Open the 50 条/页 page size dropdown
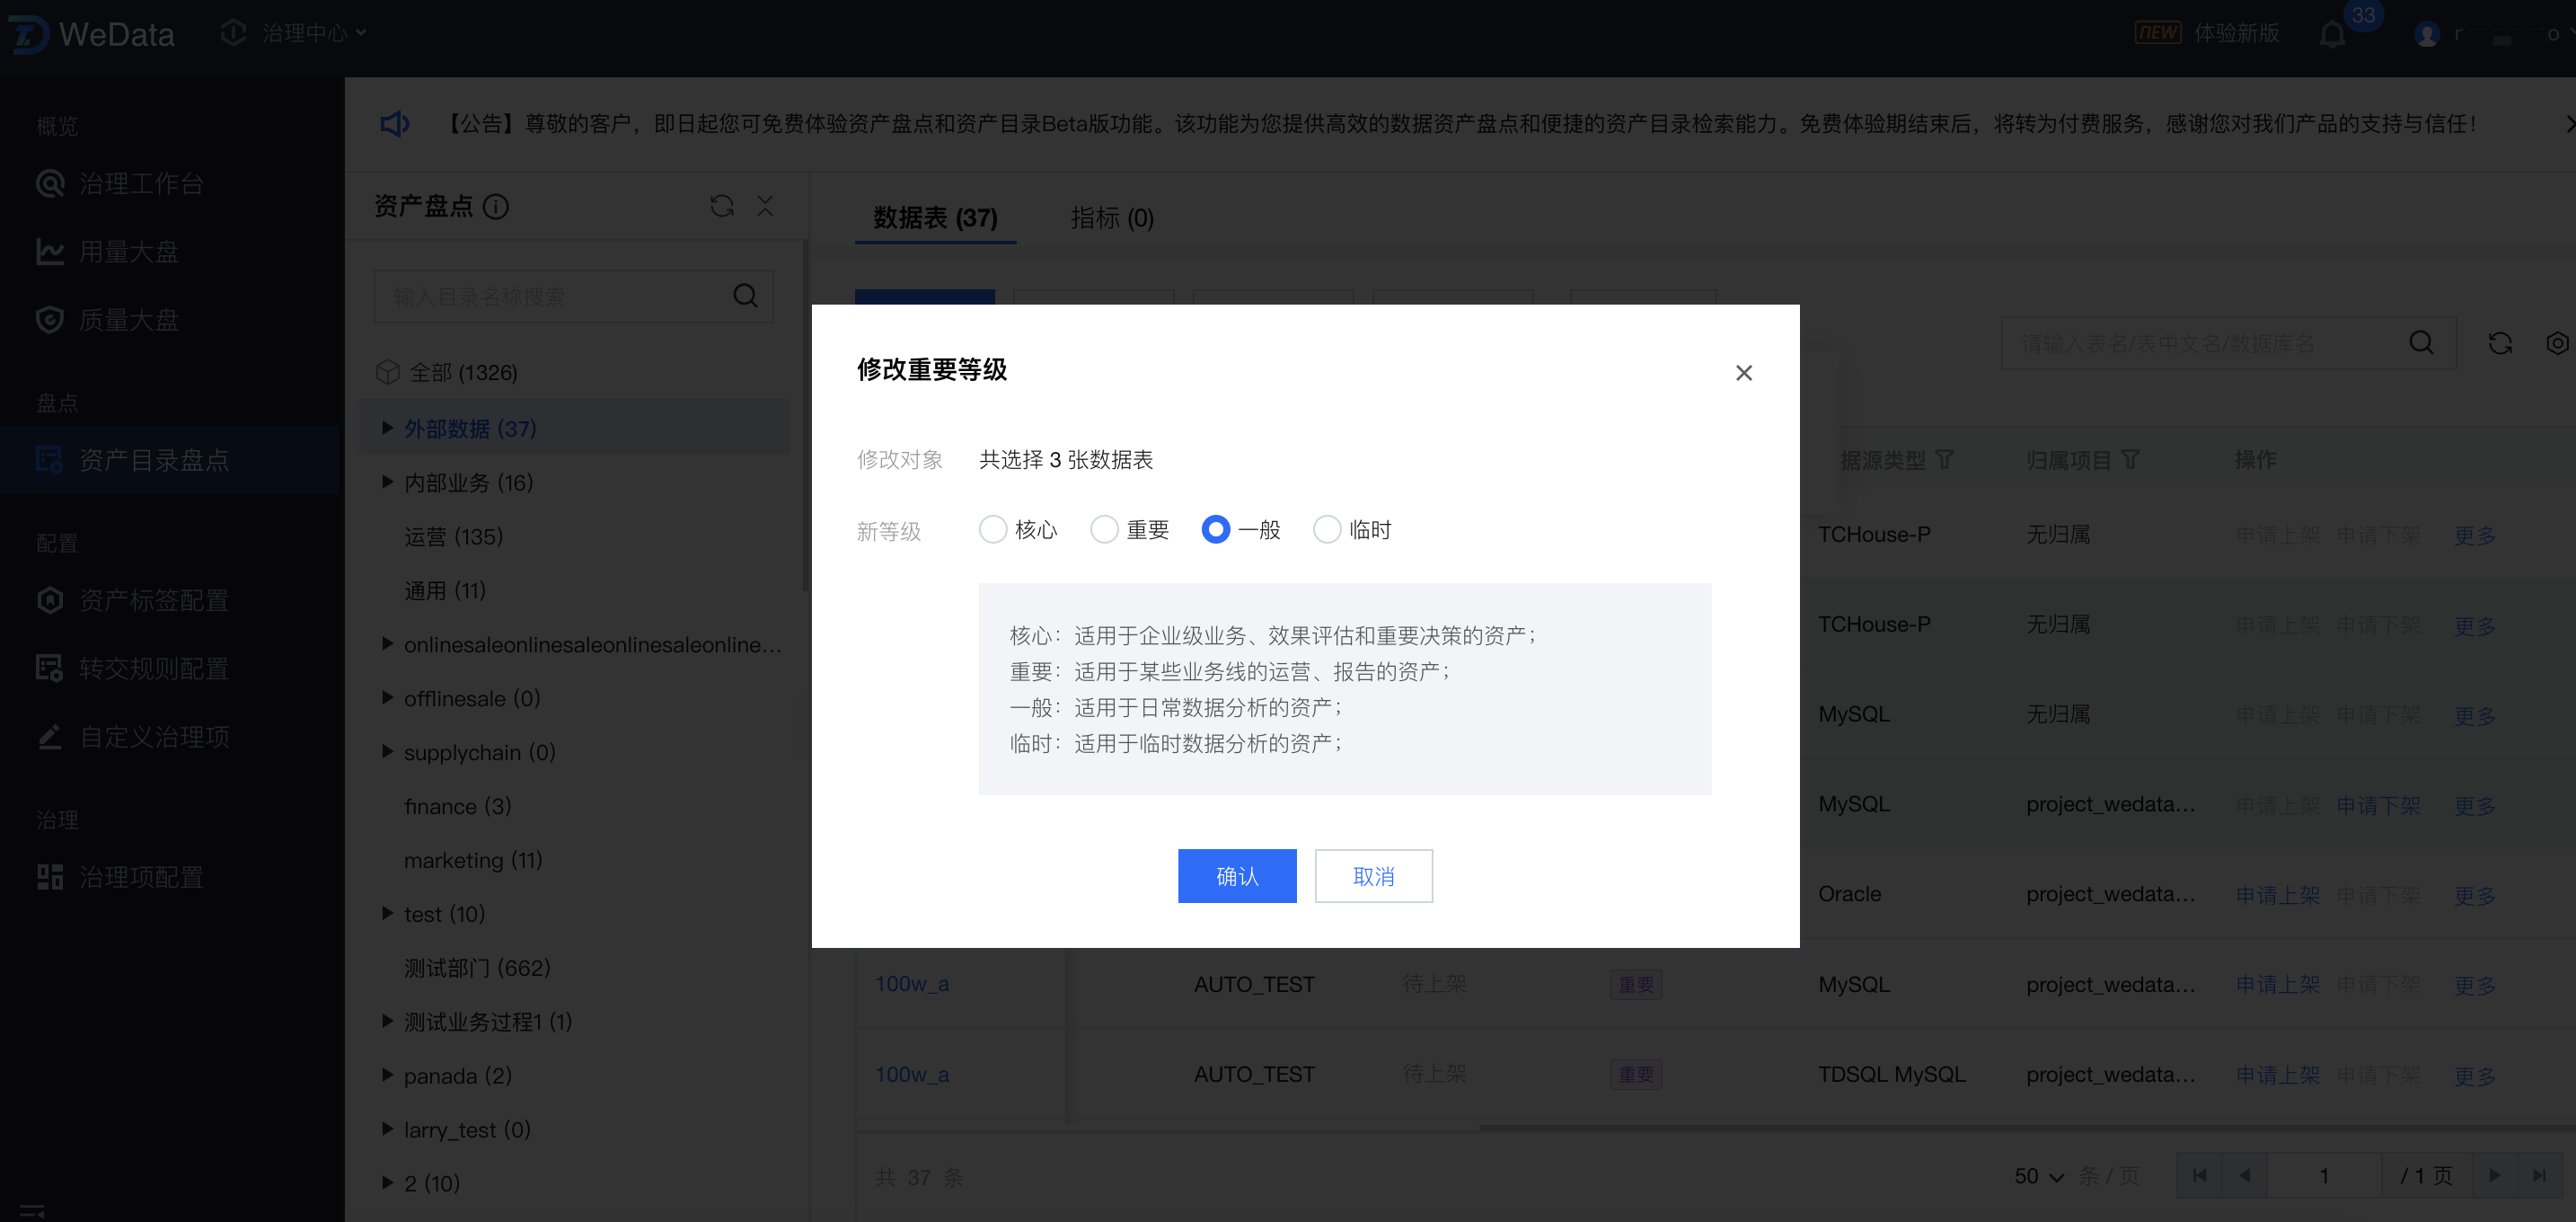 coord(2038,1176)
